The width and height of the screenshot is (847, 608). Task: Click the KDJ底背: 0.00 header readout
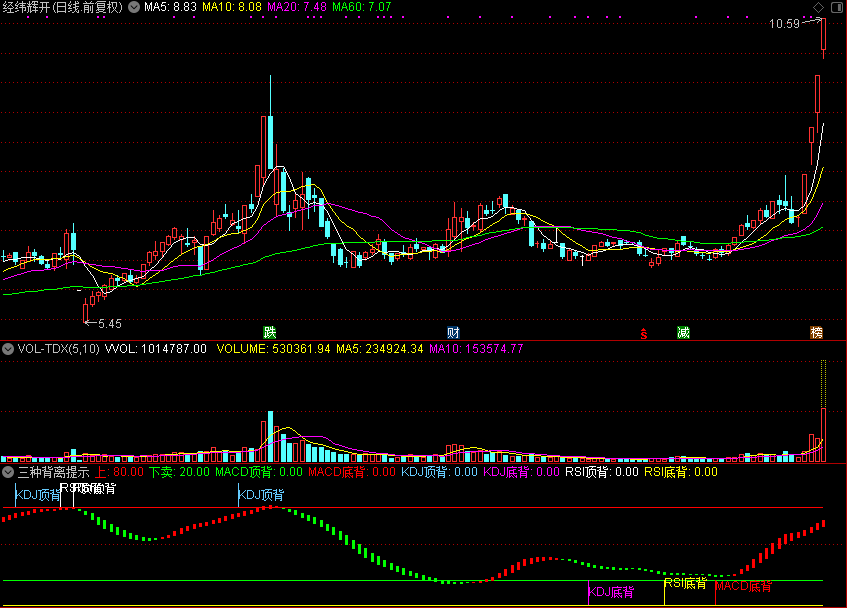pyautogui.click(x=521, y=472)
